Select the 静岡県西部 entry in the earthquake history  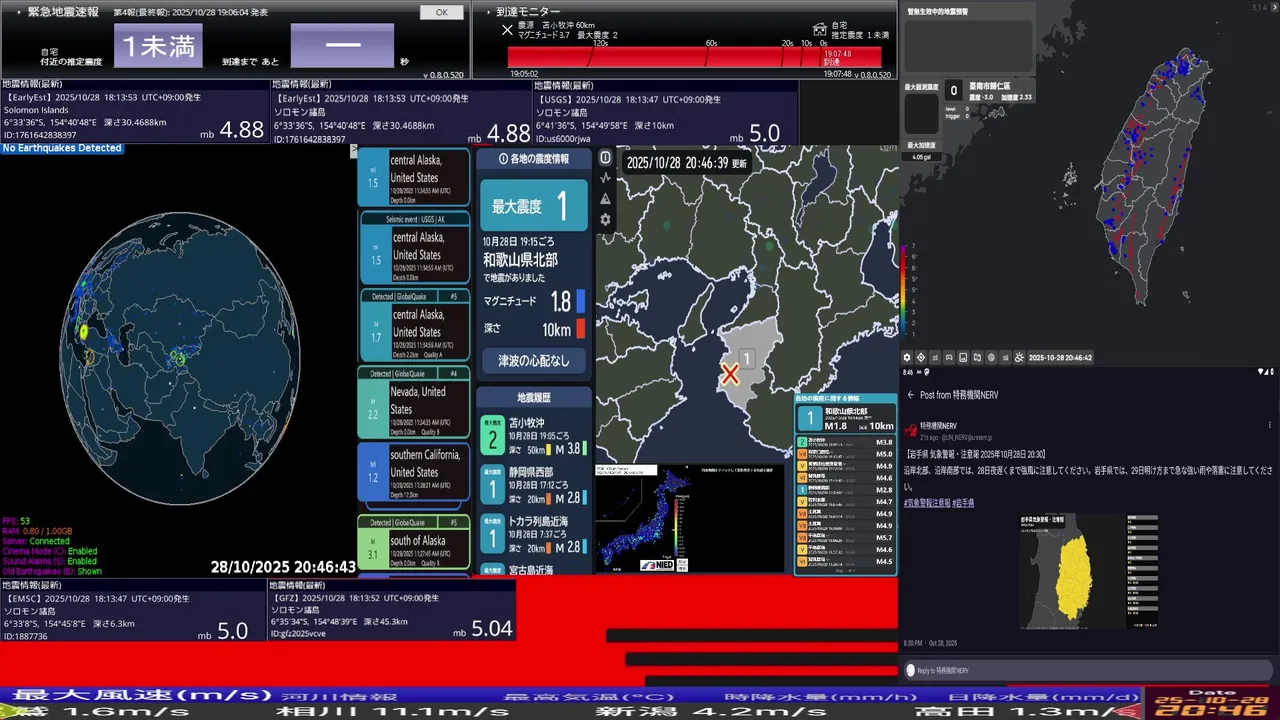(x=533, y=485)
